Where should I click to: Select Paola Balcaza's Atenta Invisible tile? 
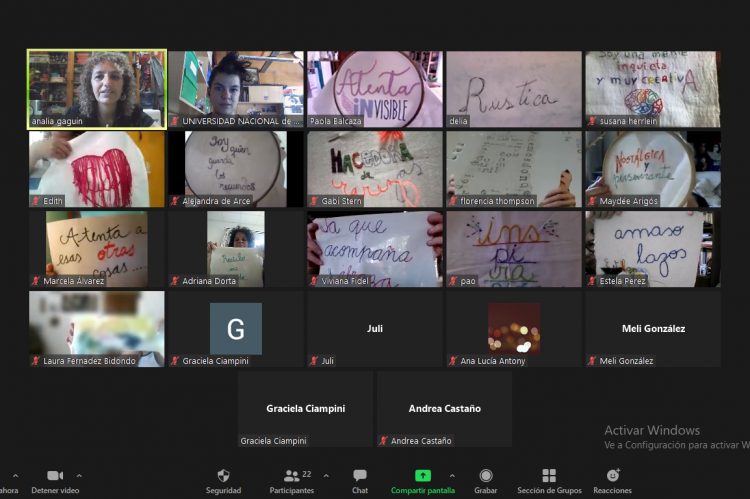pos(375,89)
